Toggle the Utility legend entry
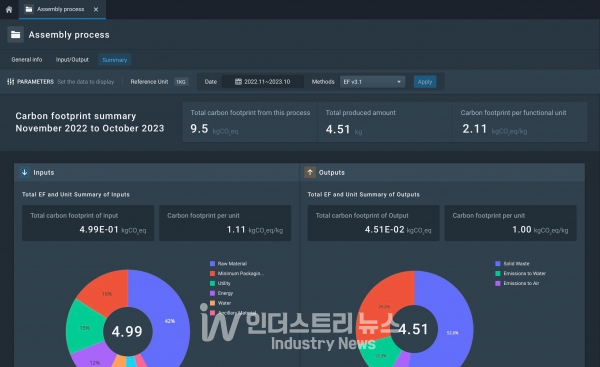 pyautogui.click(x=220, y=283)
